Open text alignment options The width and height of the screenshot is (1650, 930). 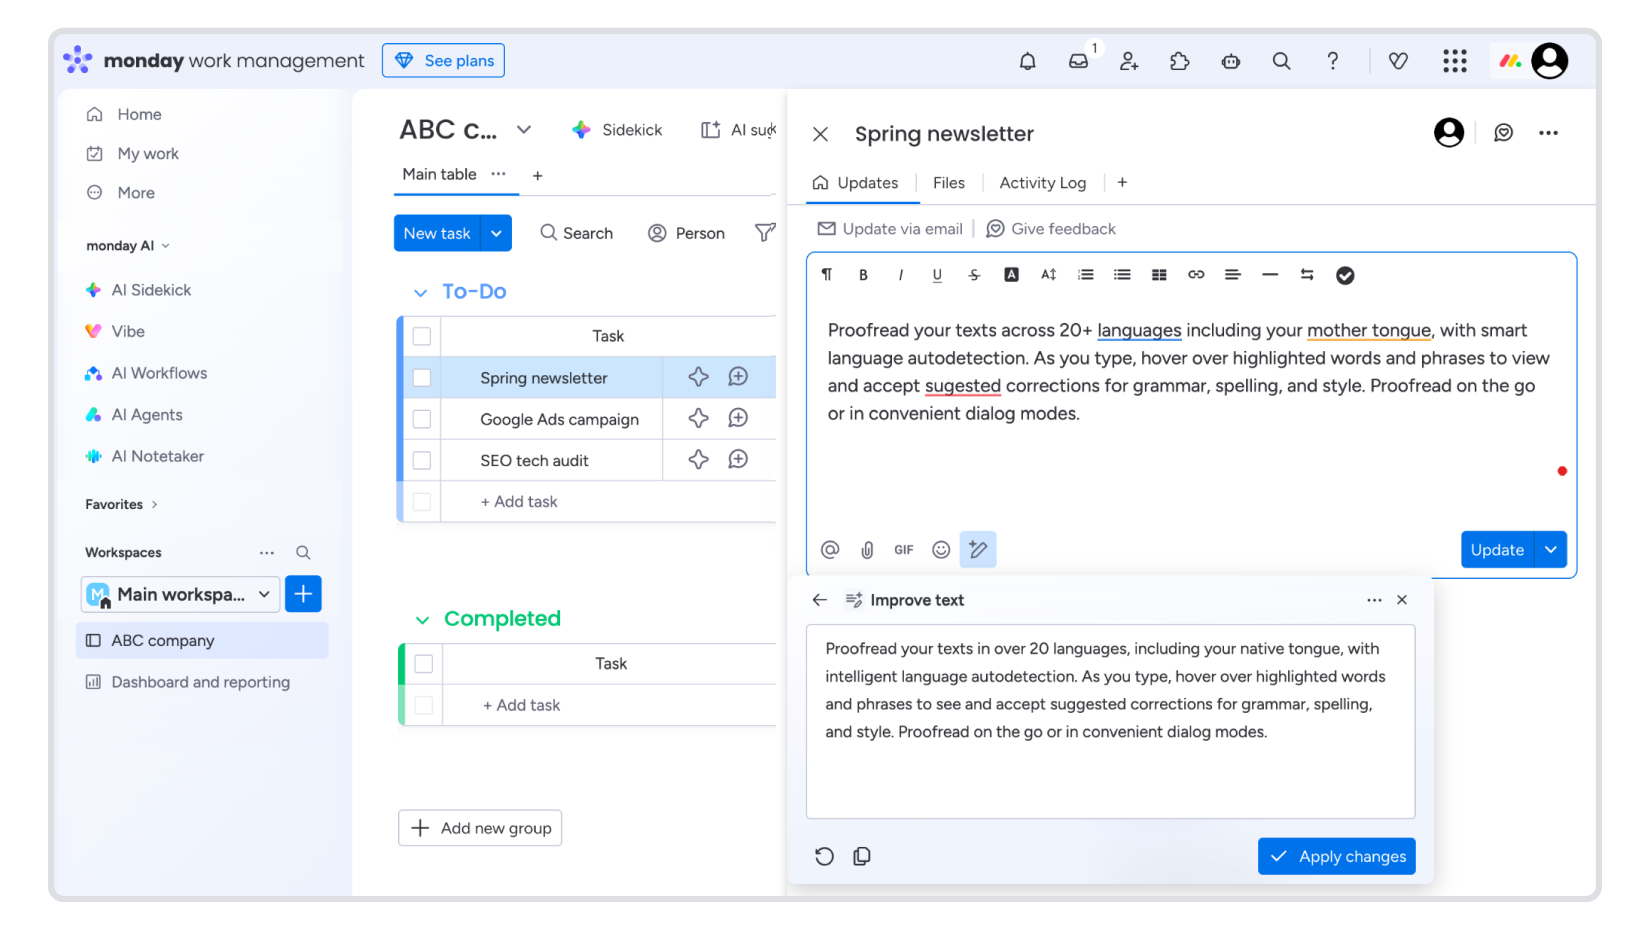[1233, 275]
